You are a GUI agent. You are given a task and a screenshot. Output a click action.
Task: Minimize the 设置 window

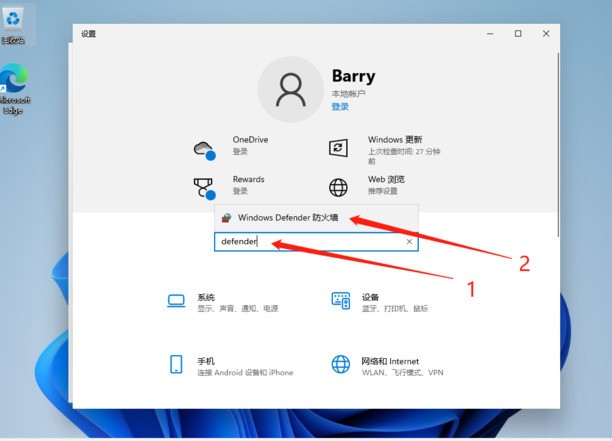tap(490, 34)
